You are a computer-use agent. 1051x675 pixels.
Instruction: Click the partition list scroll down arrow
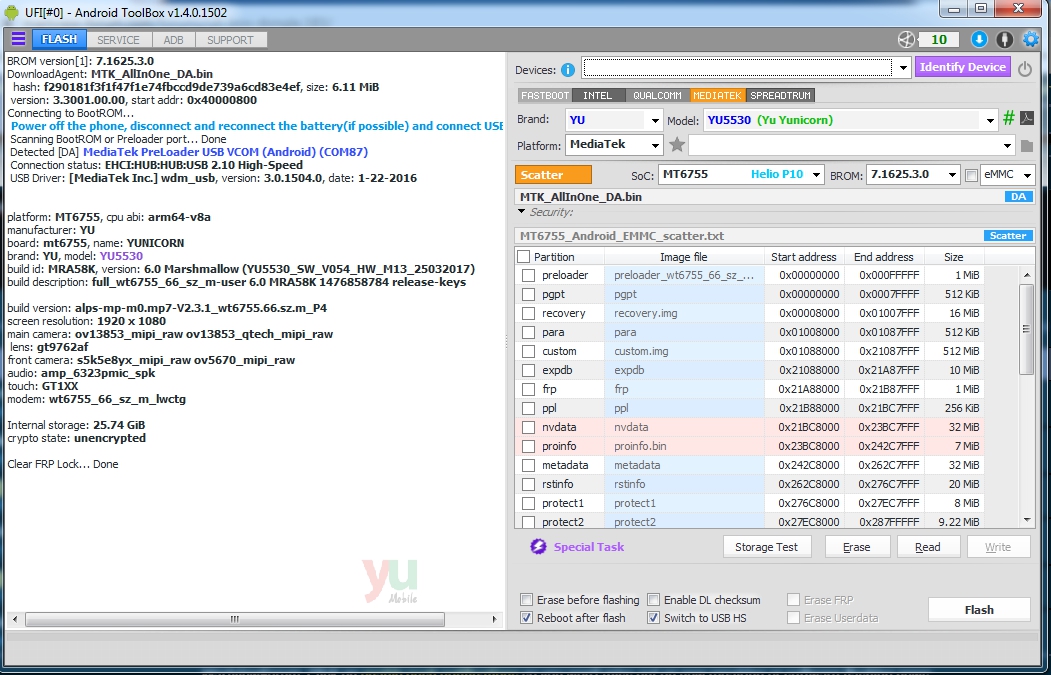tap(1027, 519)
